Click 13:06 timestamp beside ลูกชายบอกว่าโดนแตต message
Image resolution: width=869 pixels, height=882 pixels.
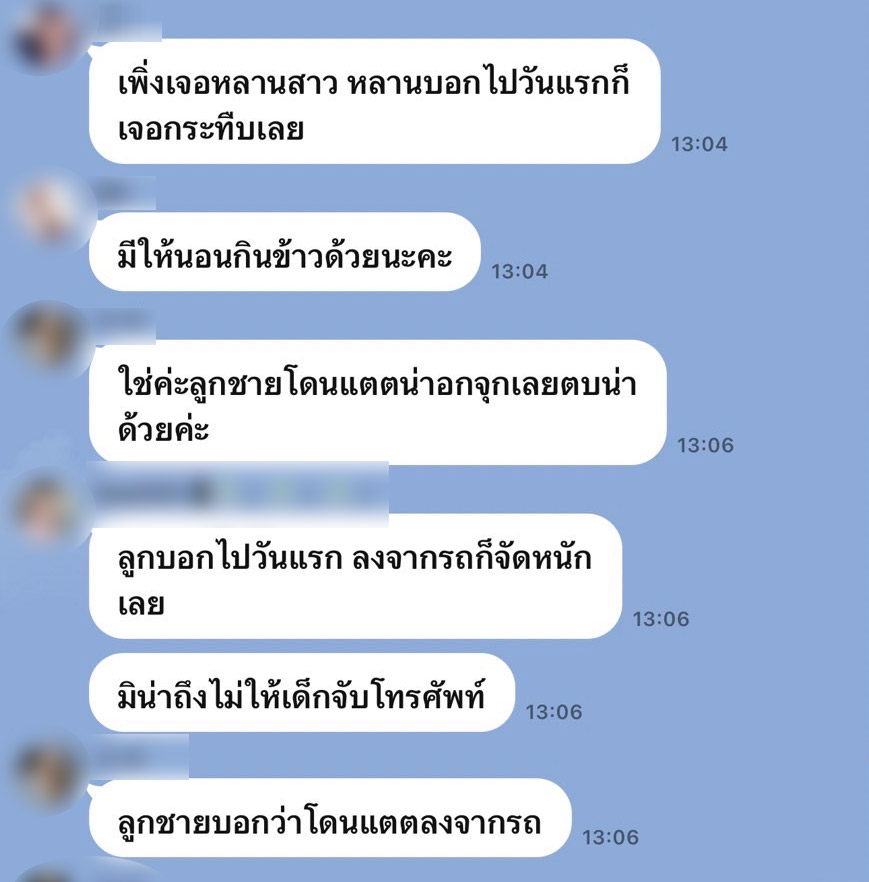tap(610, 838)
